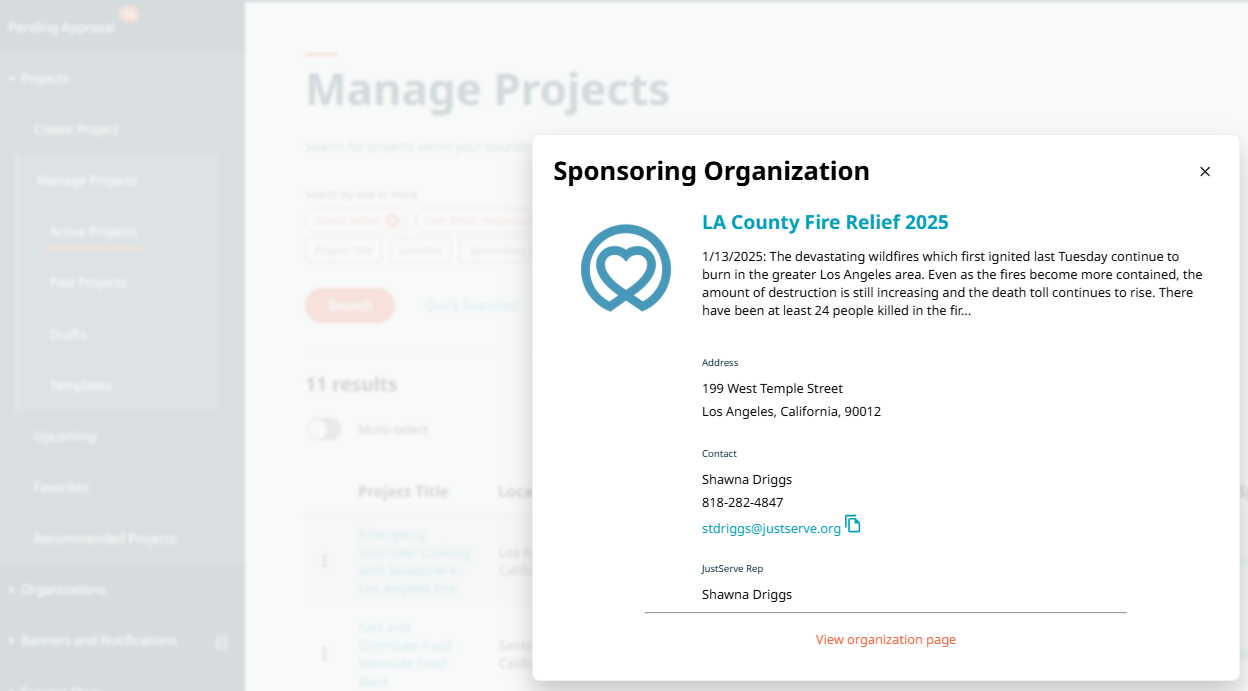Expand the Organizations sidebar section
This screenshot has height=691, width=1248.
point(11,590)
